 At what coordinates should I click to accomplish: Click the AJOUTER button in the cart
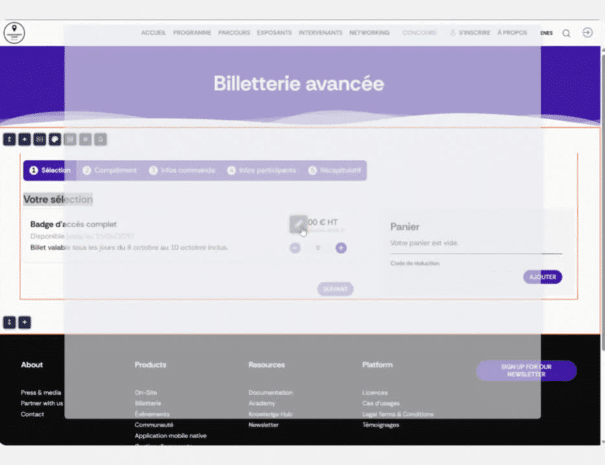[542, 277]
